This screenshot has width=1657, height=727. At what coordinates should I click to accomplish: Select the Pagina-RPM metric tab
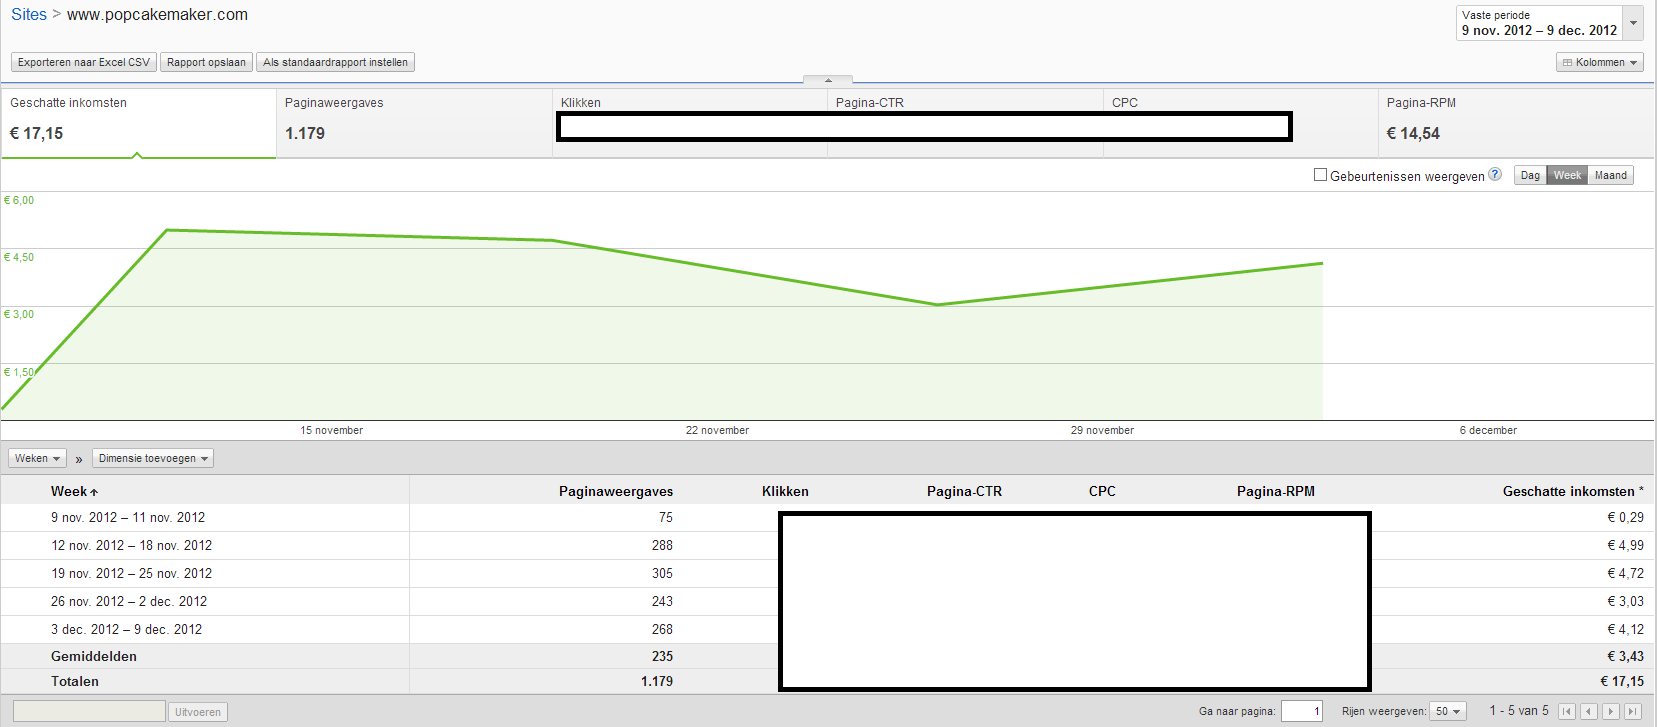[1516, 123]
